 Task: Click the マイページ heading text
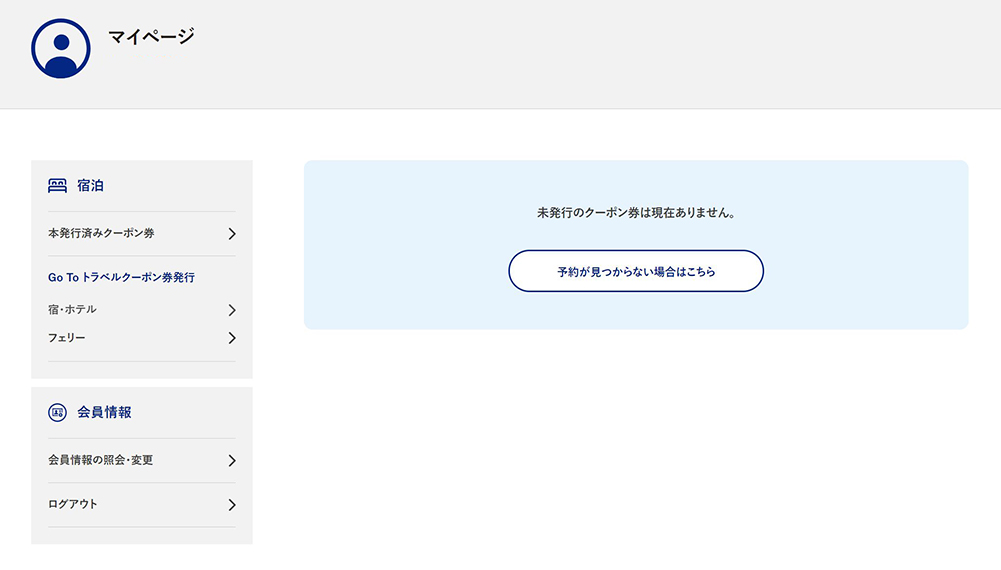[x=151, y=36]
